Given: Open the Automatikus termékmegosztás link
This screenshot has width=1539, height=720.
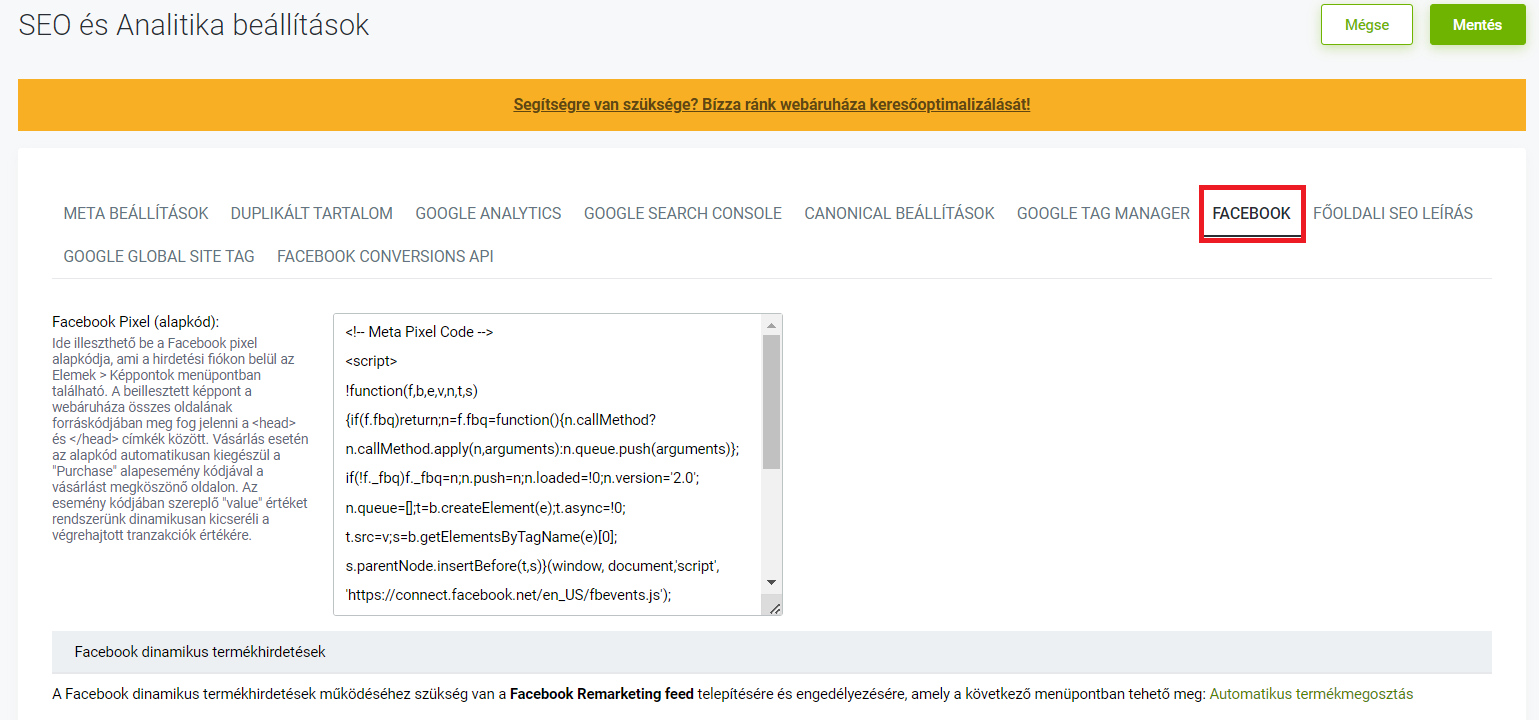Looking at the screenshot, I should point(1311,693).
